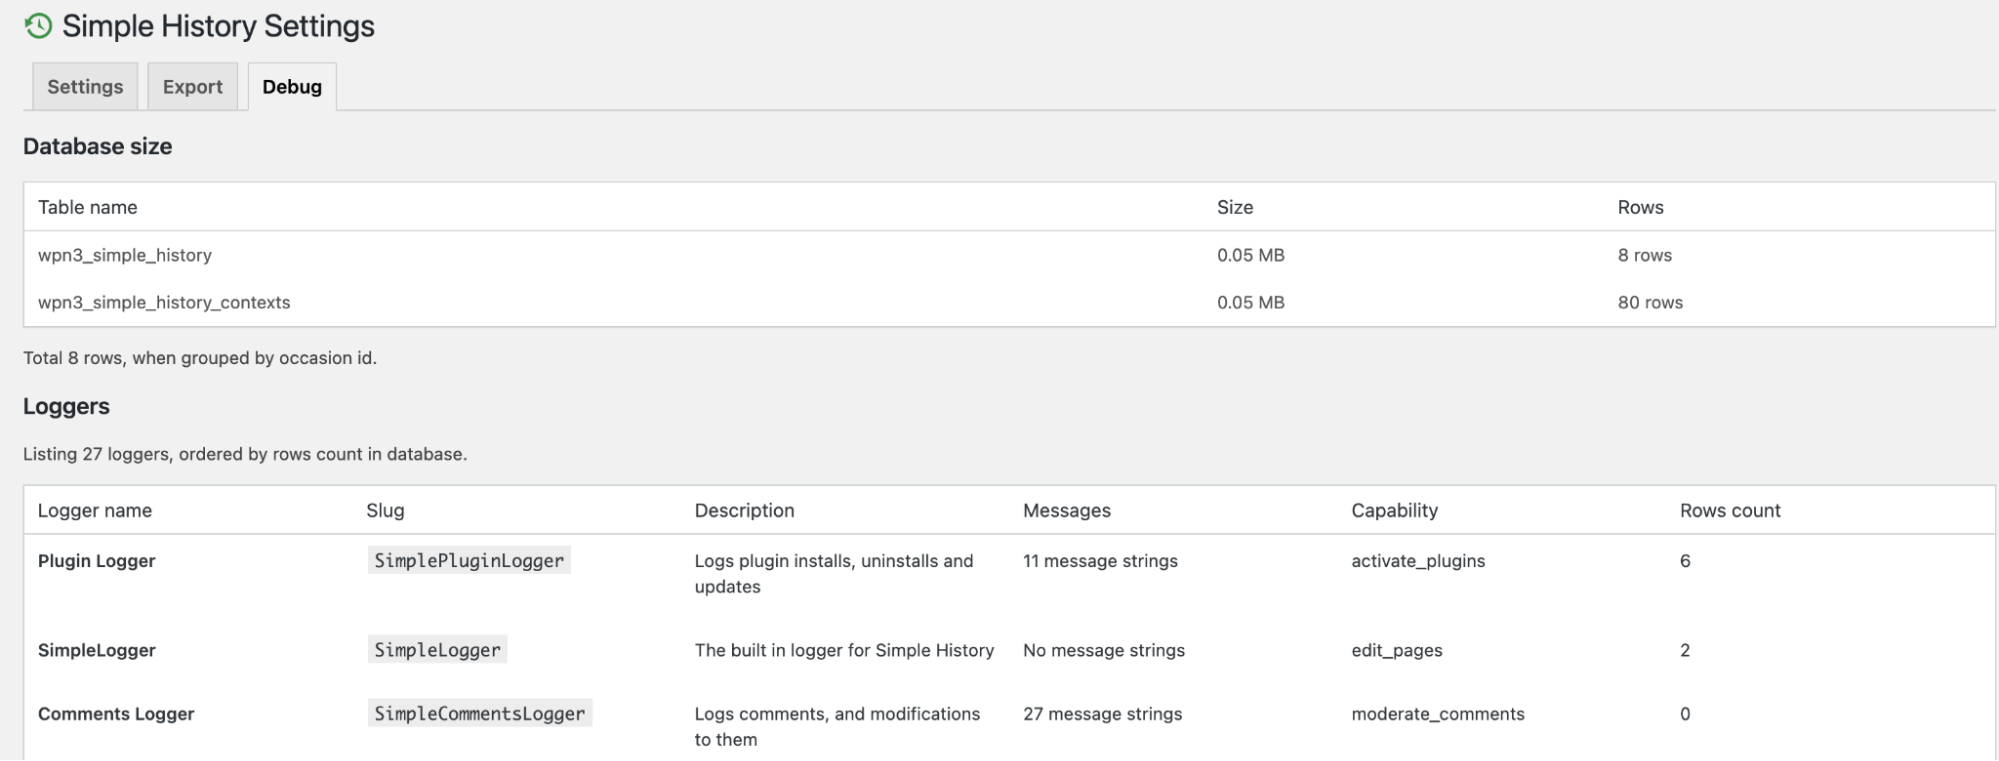
Task: Click the Plugin Logger name
Action: (x=97, y=561)
